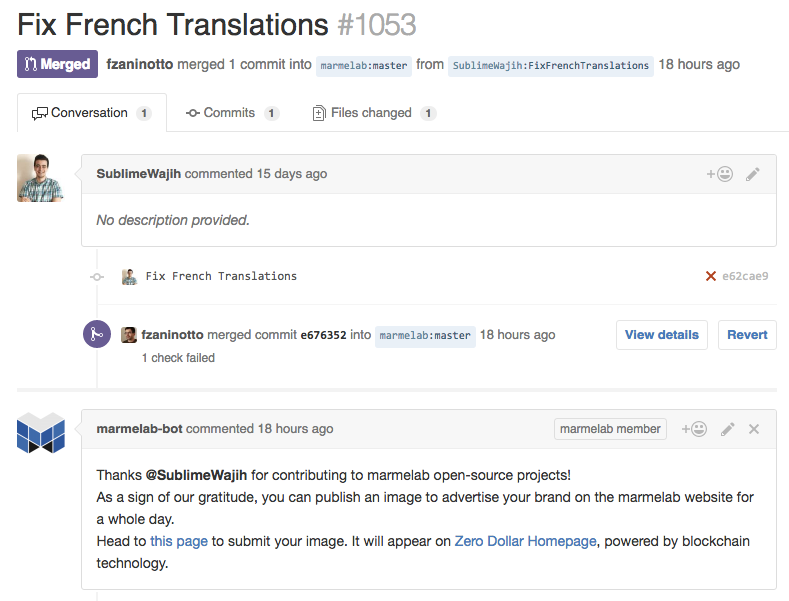Click the purple merge icon in timeline
789x601 pixels.
[96, 335]
